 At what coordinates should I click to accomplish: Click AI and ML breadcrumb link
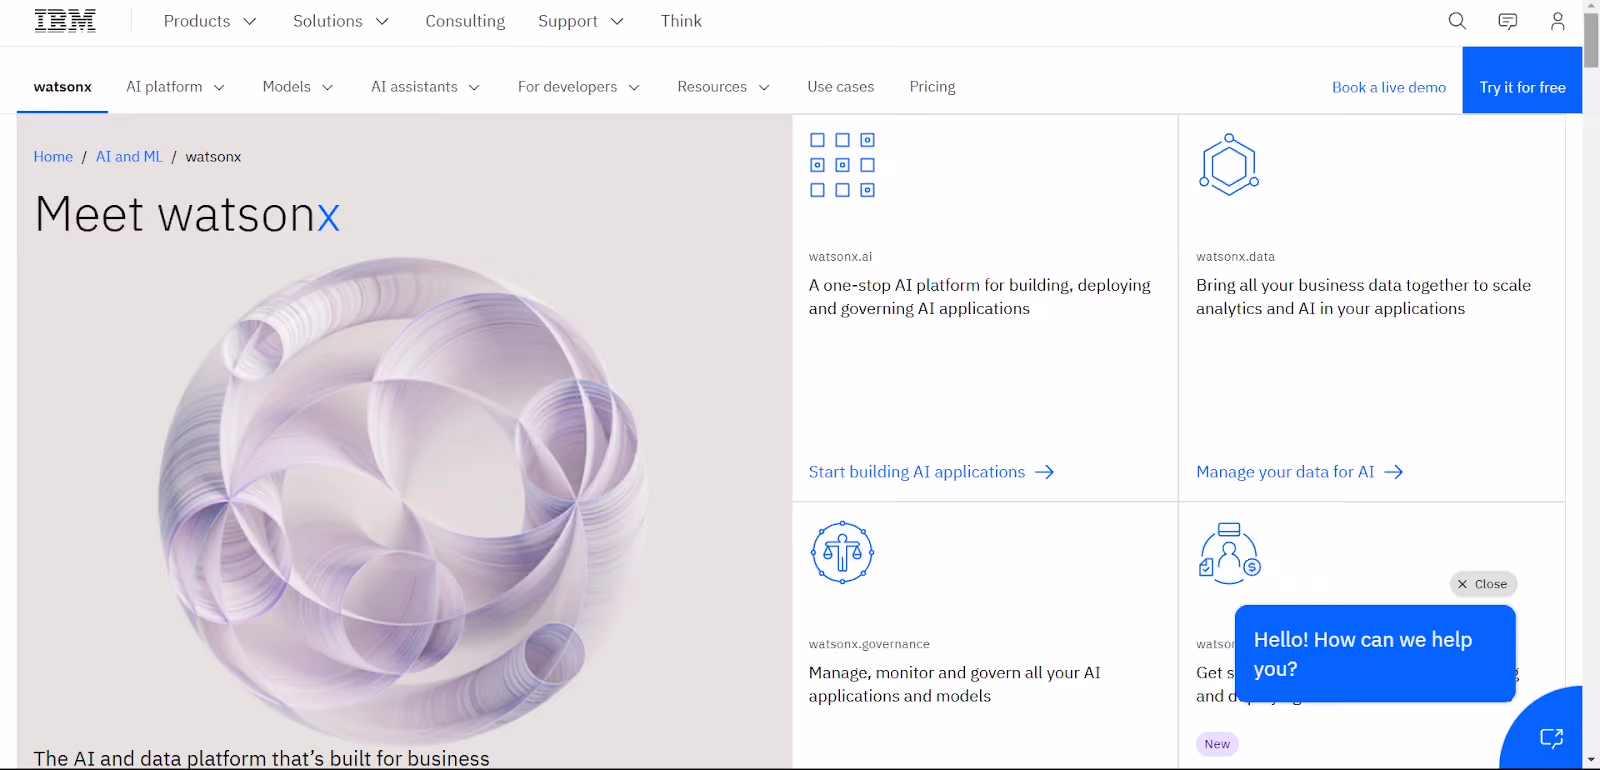pyautogui.click(x=129, y=157)
